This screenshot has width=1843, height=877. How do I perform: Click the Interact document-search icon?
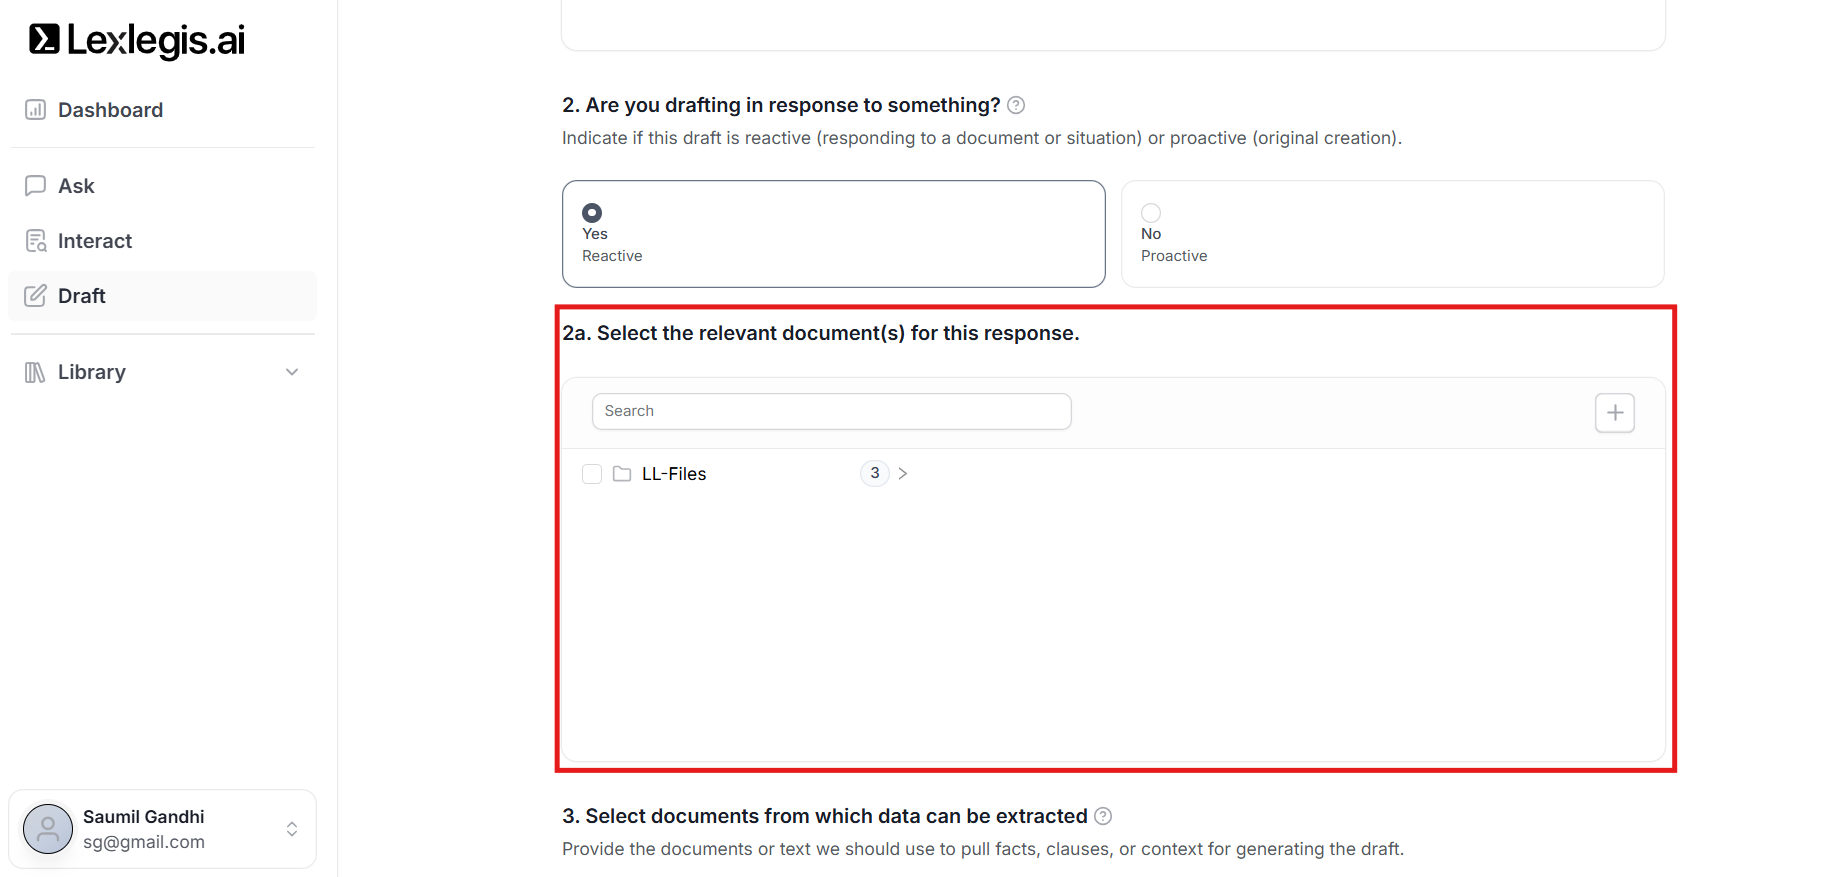click(x=35, y=241)
